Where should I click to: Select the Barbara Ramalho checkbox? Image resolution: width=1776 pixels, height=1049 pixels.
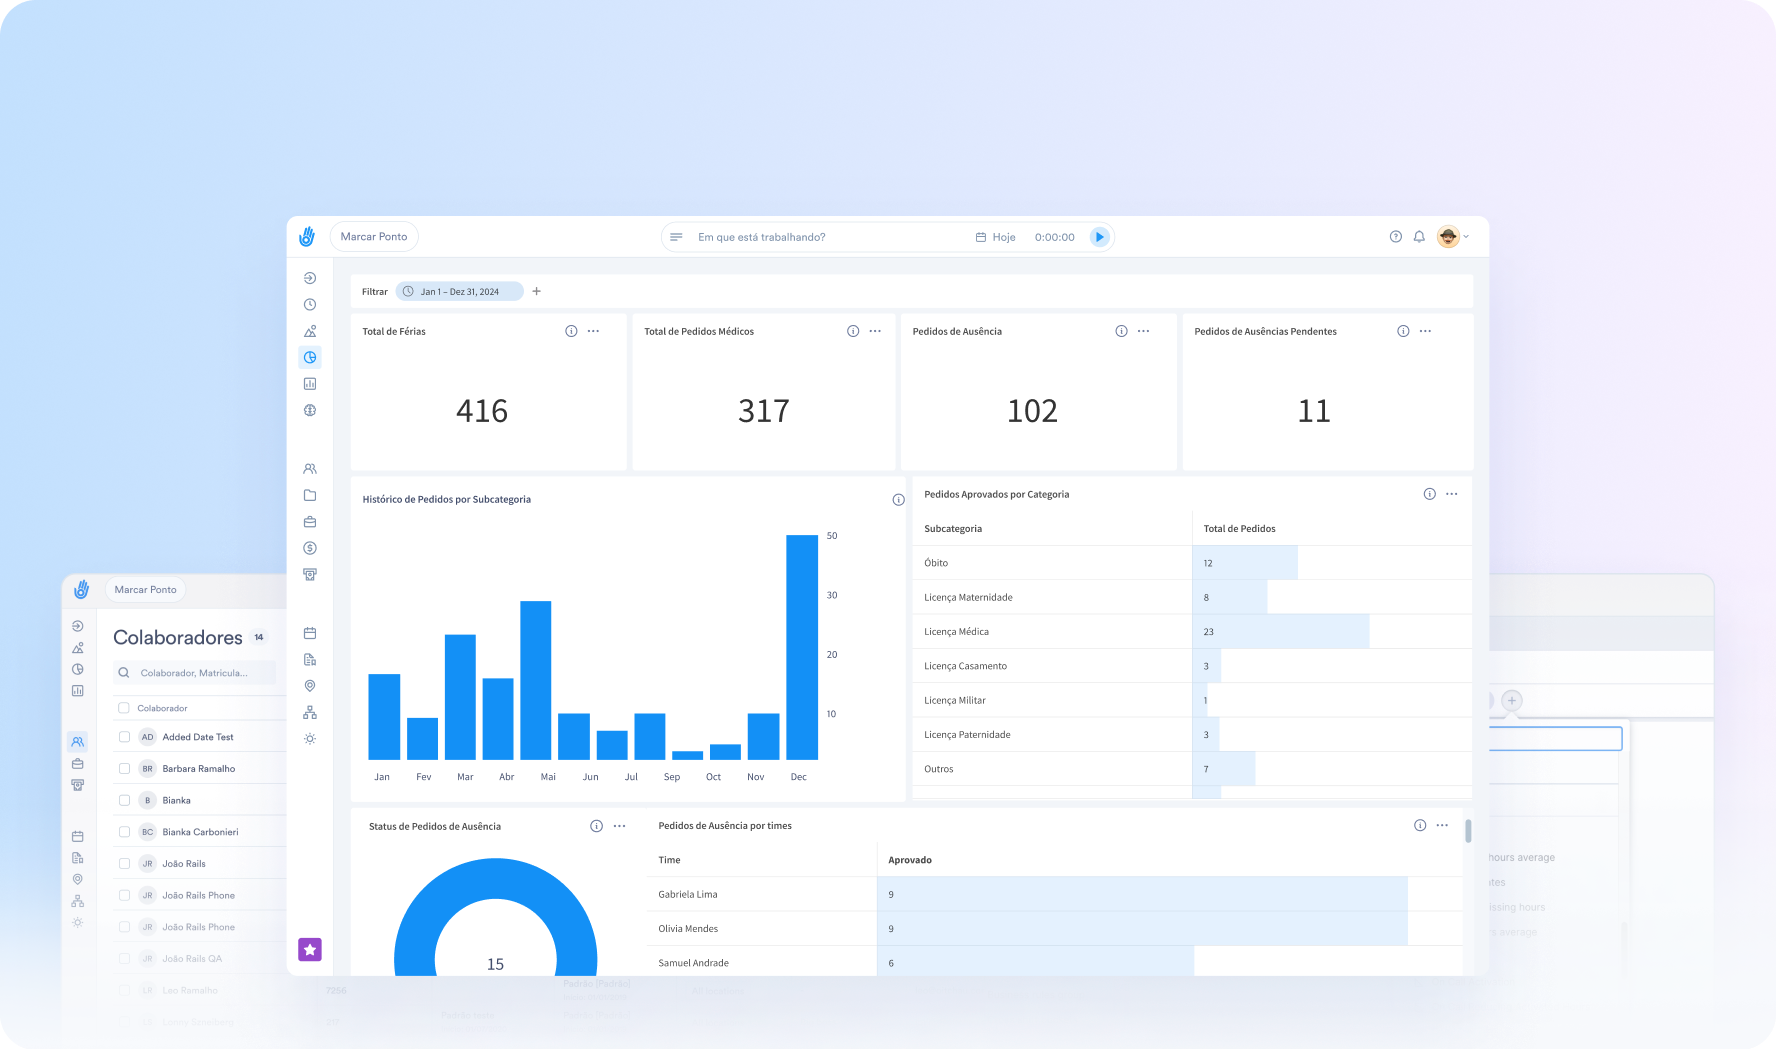[x=124, y=769]
